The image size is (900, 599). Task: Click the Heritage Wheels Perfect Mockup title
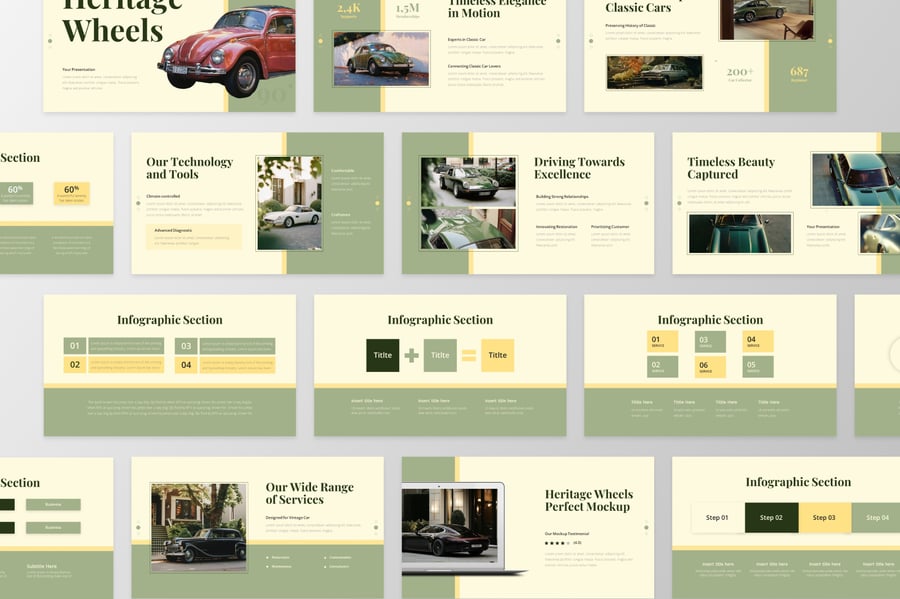click(588, 500)
